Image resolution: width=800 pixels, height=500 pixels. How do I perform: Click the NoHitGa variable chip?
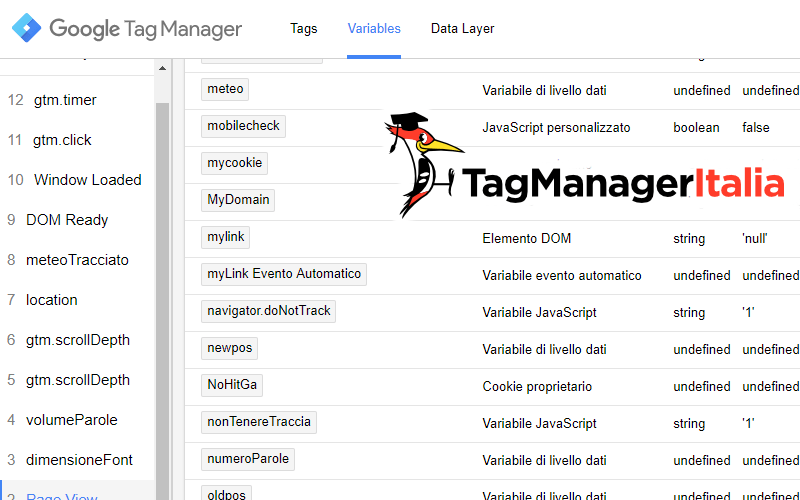(232, 385)
